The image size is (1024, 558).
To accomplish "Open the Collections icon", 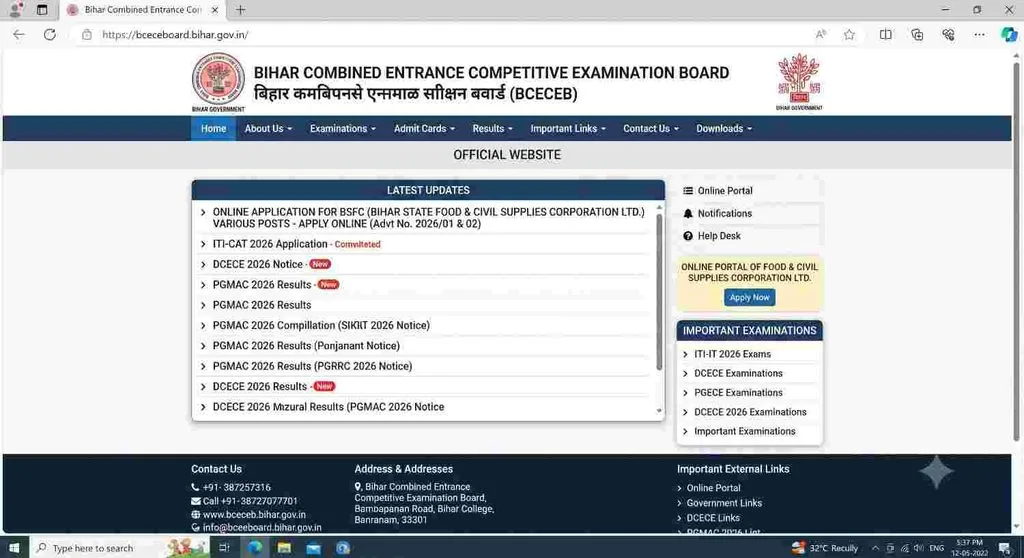I will pyautogui.click(x=917, y=35).
